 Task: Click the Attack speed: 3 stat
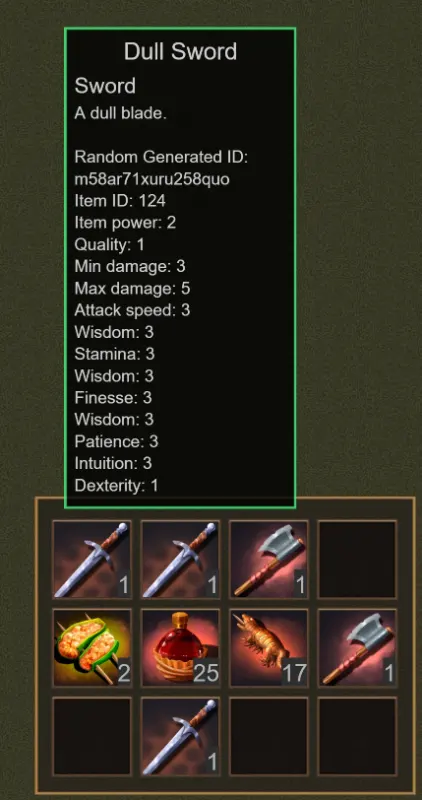(132, 310)
